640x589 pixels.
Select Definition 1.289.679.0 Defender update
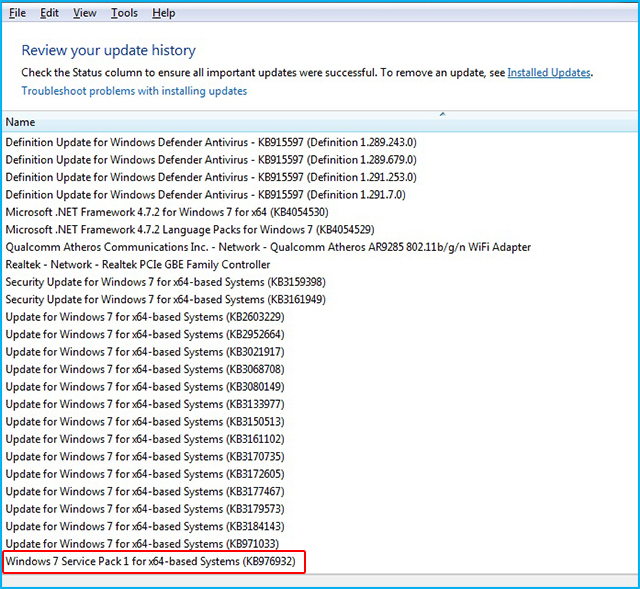point(211,160)
